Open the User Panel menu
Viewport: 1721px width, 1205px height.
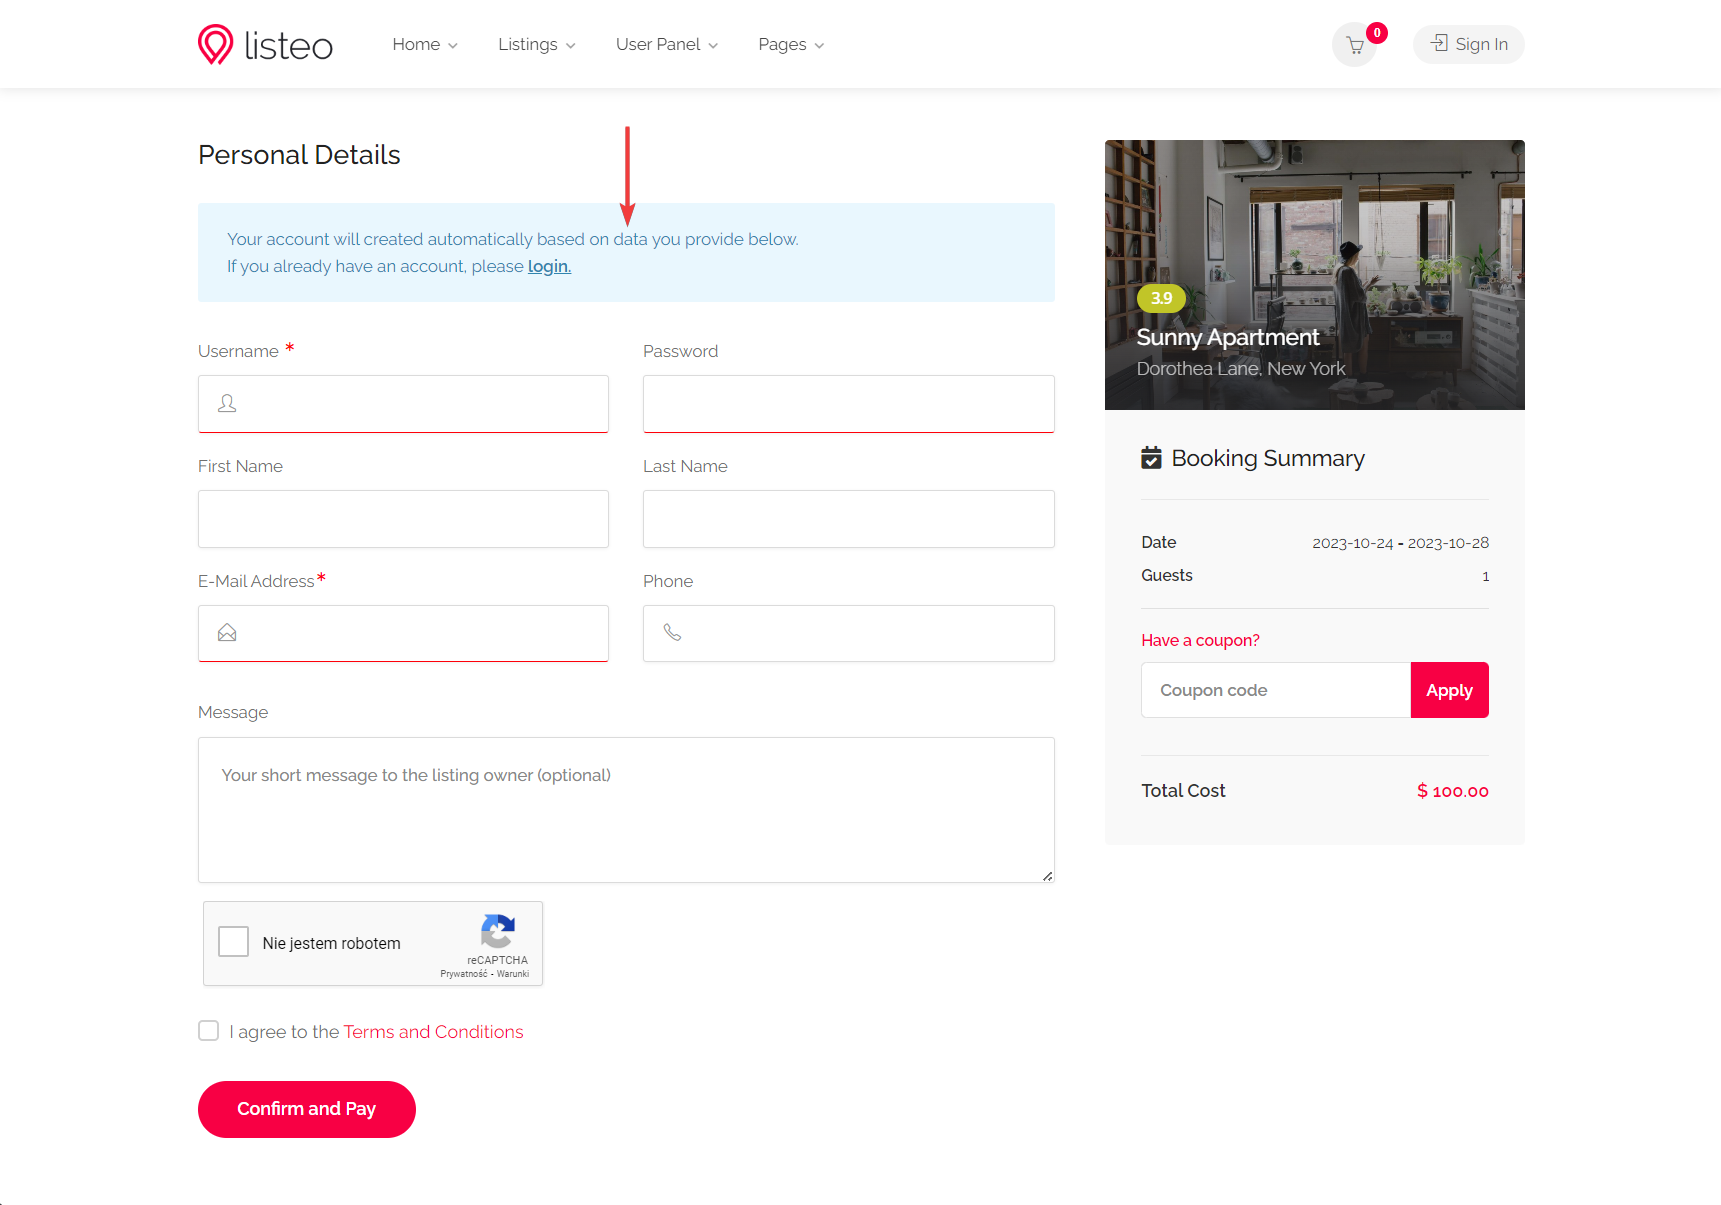pyautogui.click(x=667, y=44)
